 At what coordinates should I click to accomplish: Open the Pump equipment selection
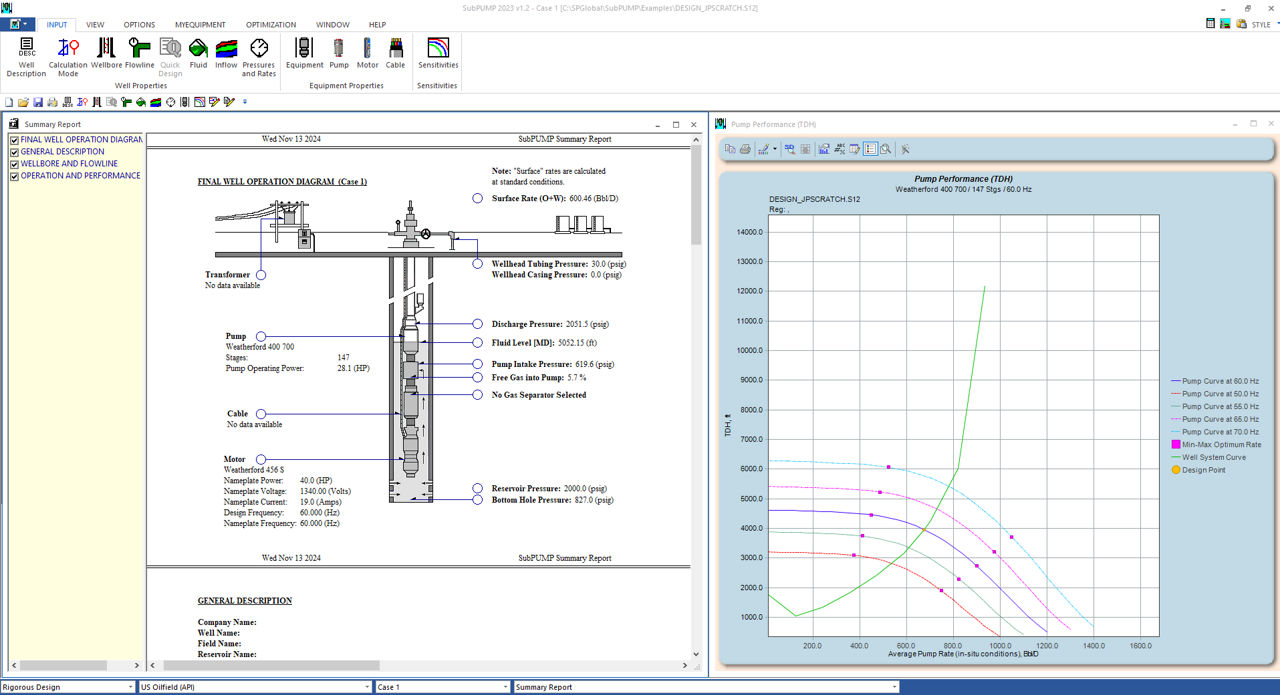pos(339,53)
